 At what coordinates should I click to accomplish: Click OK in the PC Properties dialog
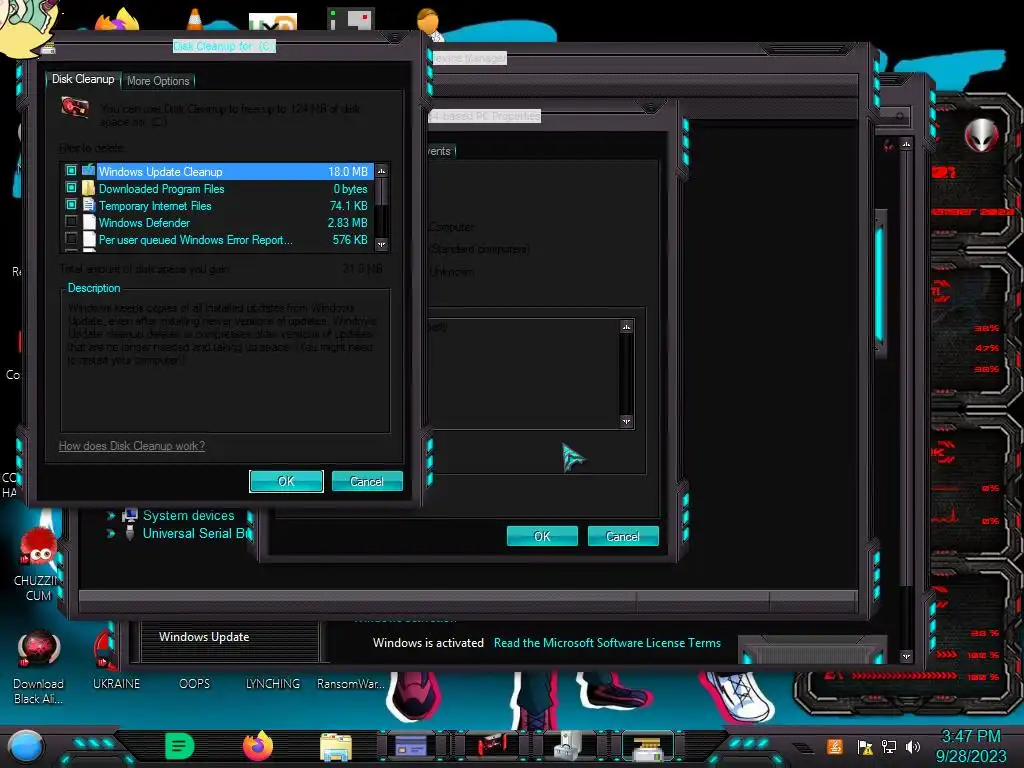click(542, 536)
